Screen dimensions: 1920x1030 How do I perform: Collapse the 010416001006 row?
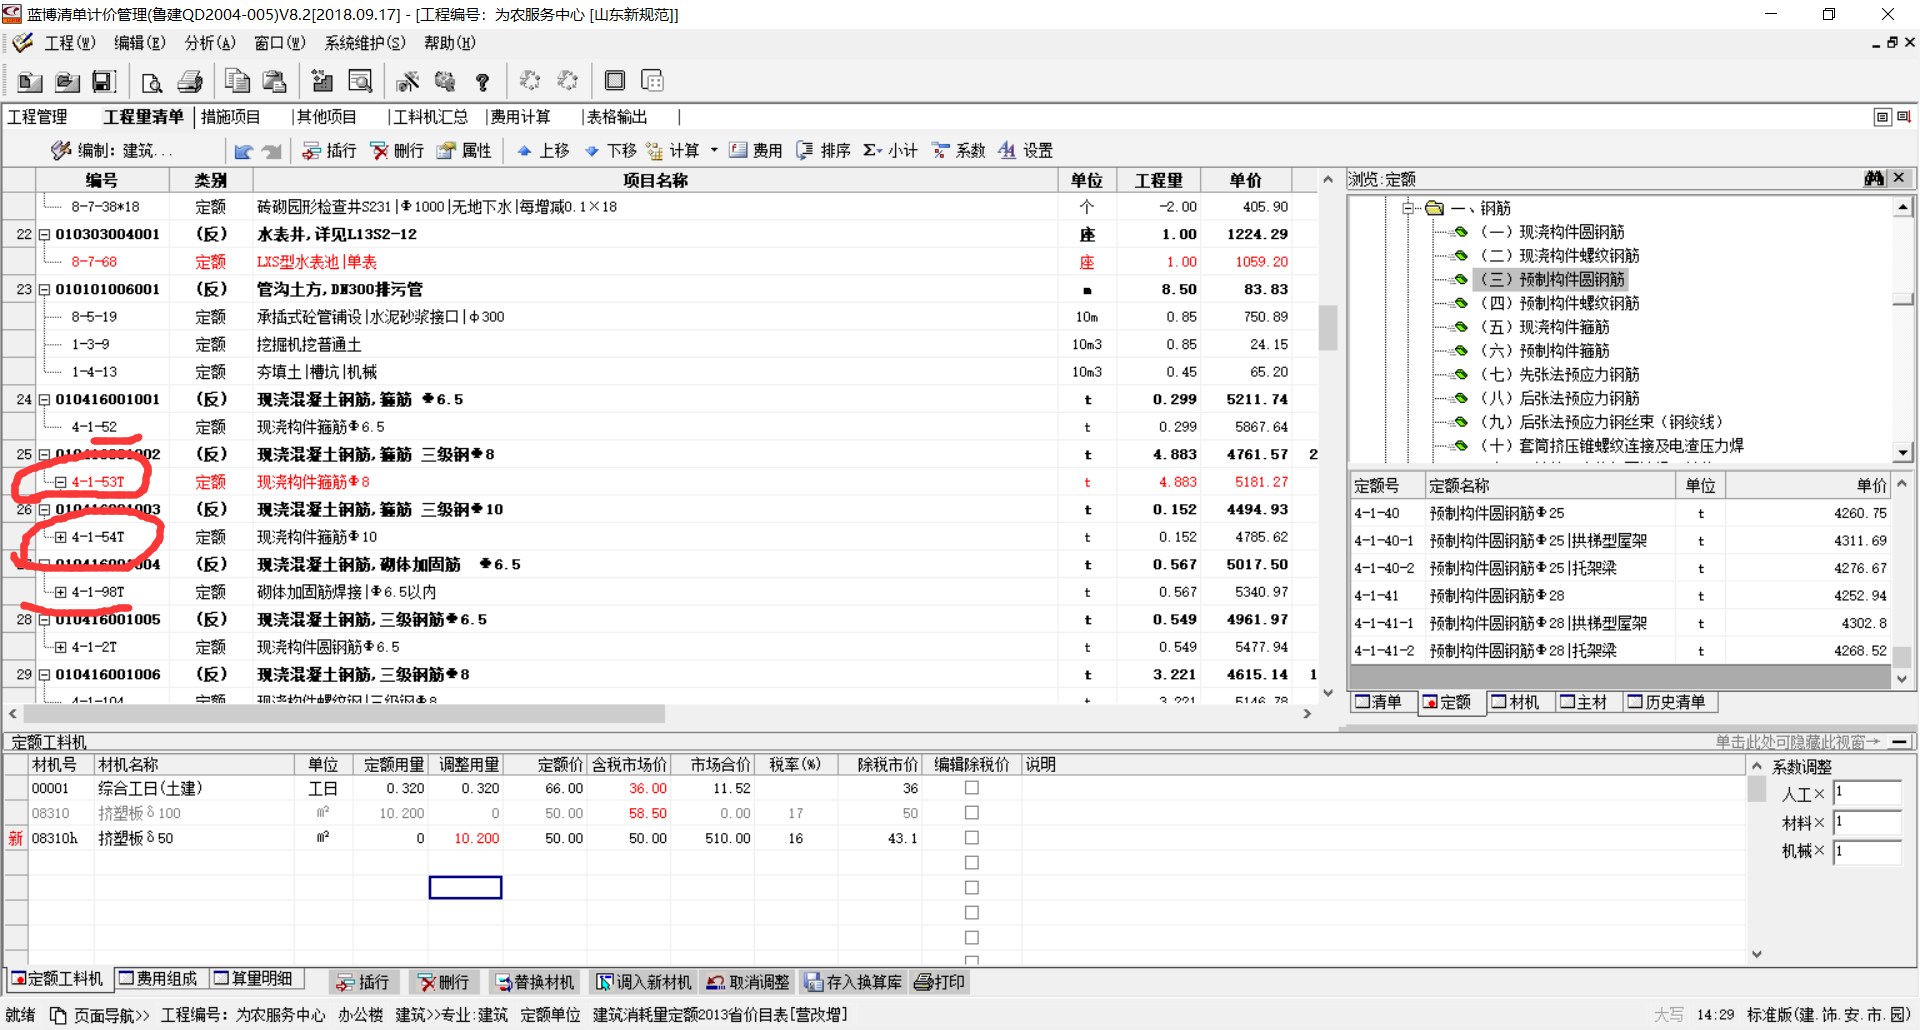click(x=44, y=675)
